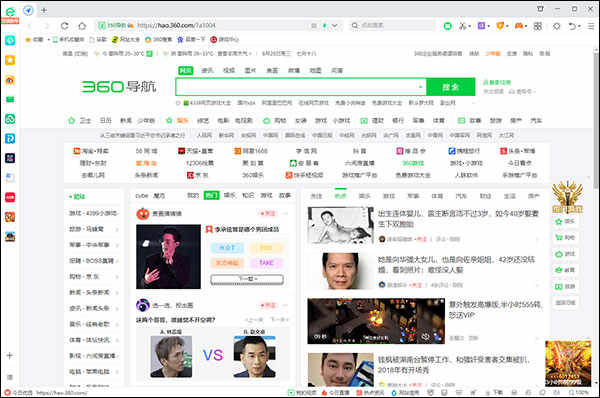Screen dimensions: 600x398
Task: Choose the TAKE quiz answer option
Action: click(266, 263)
